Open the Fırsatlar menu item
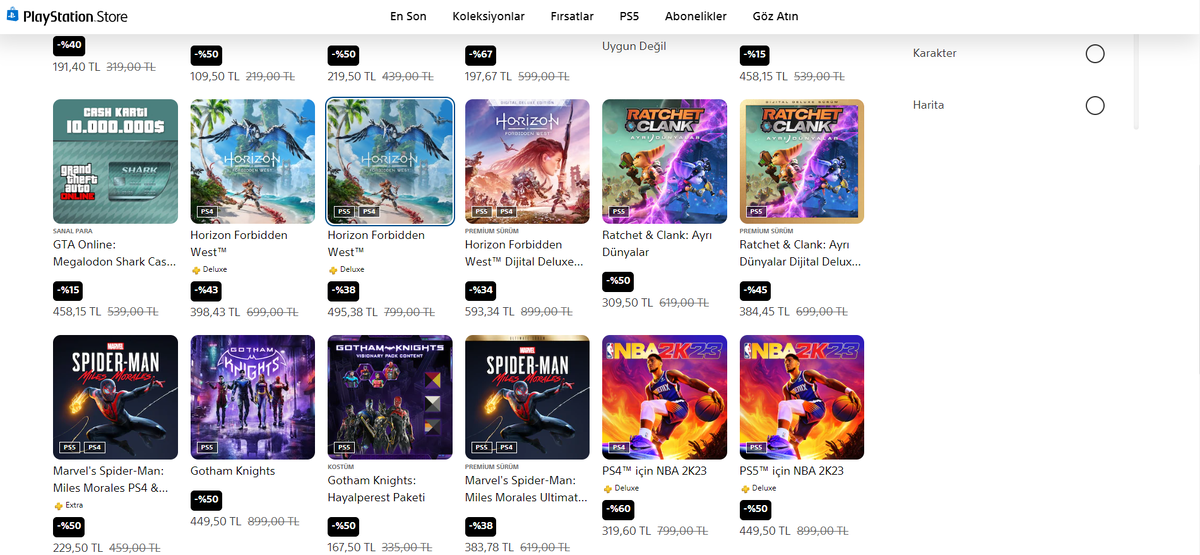The height and width of the screenshot is (555, 1200). coord(572,17)
